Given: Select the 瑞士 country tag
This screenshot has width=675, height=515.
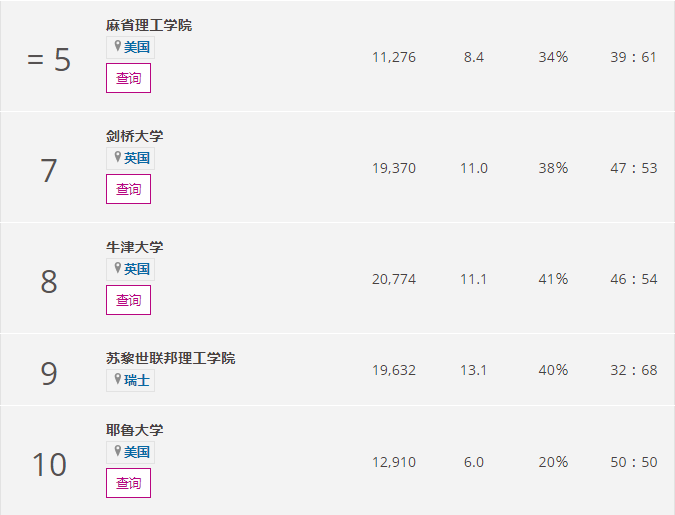Looking at the screenshot, I should [x=137, y=380].
